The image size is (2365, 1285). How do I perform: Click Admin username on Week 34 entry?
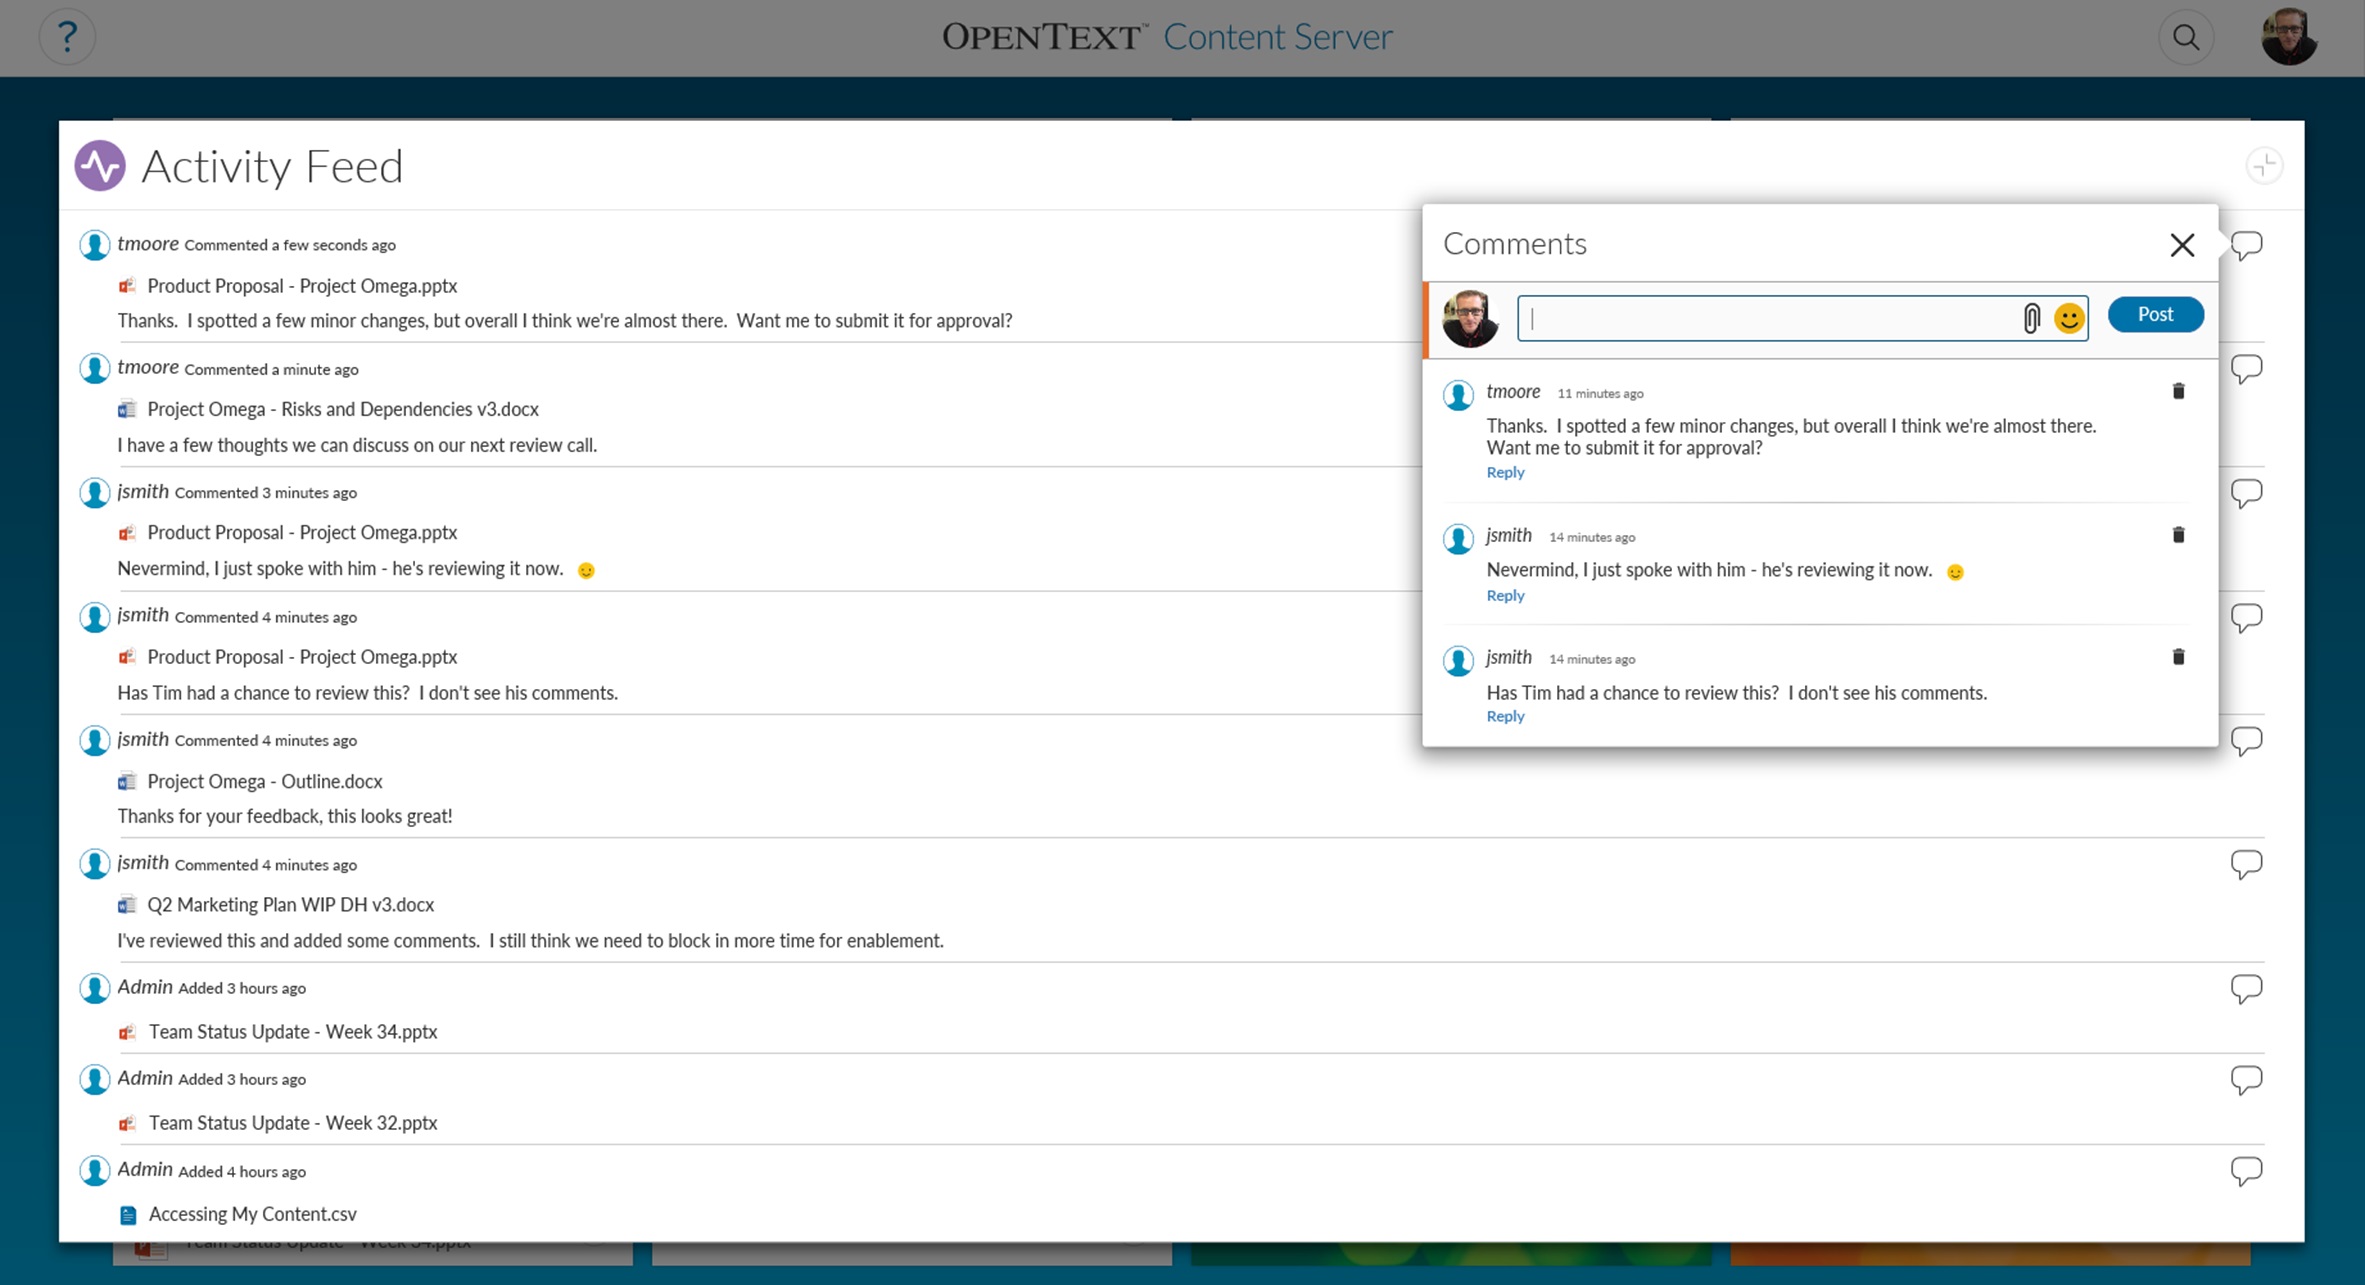pos(145,987)
